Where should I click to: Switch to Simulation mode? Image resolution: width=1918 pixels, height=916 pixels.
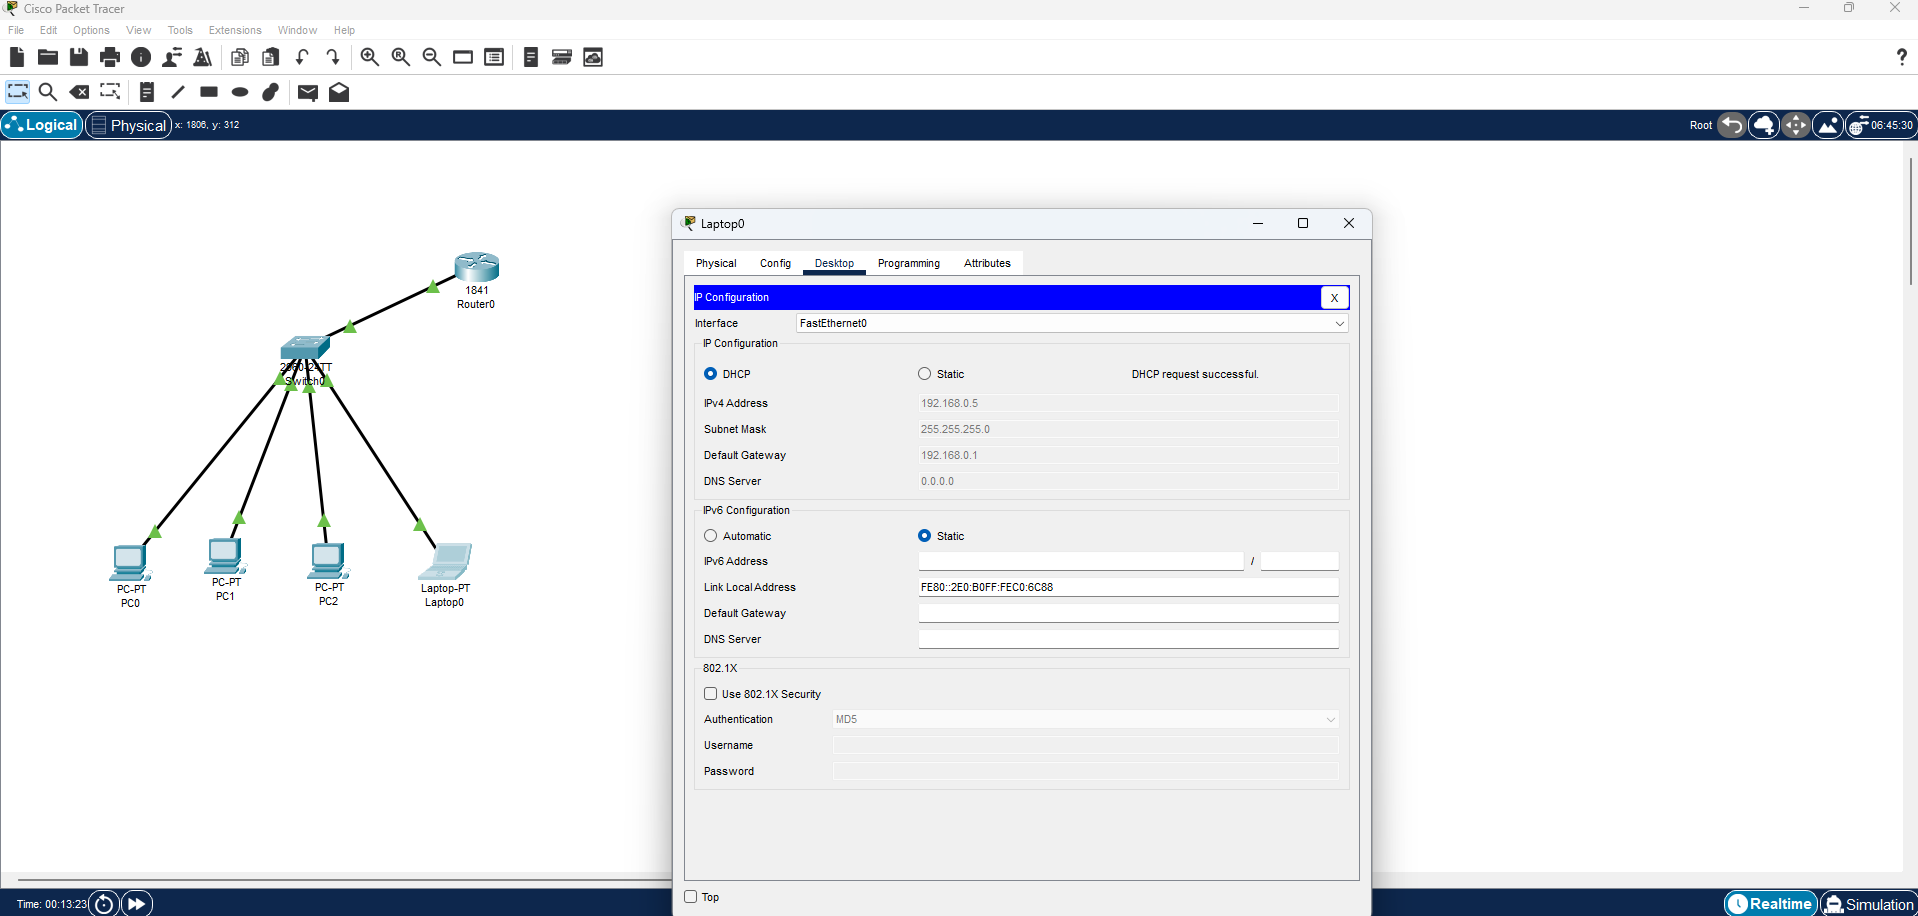pos(1868,904)
